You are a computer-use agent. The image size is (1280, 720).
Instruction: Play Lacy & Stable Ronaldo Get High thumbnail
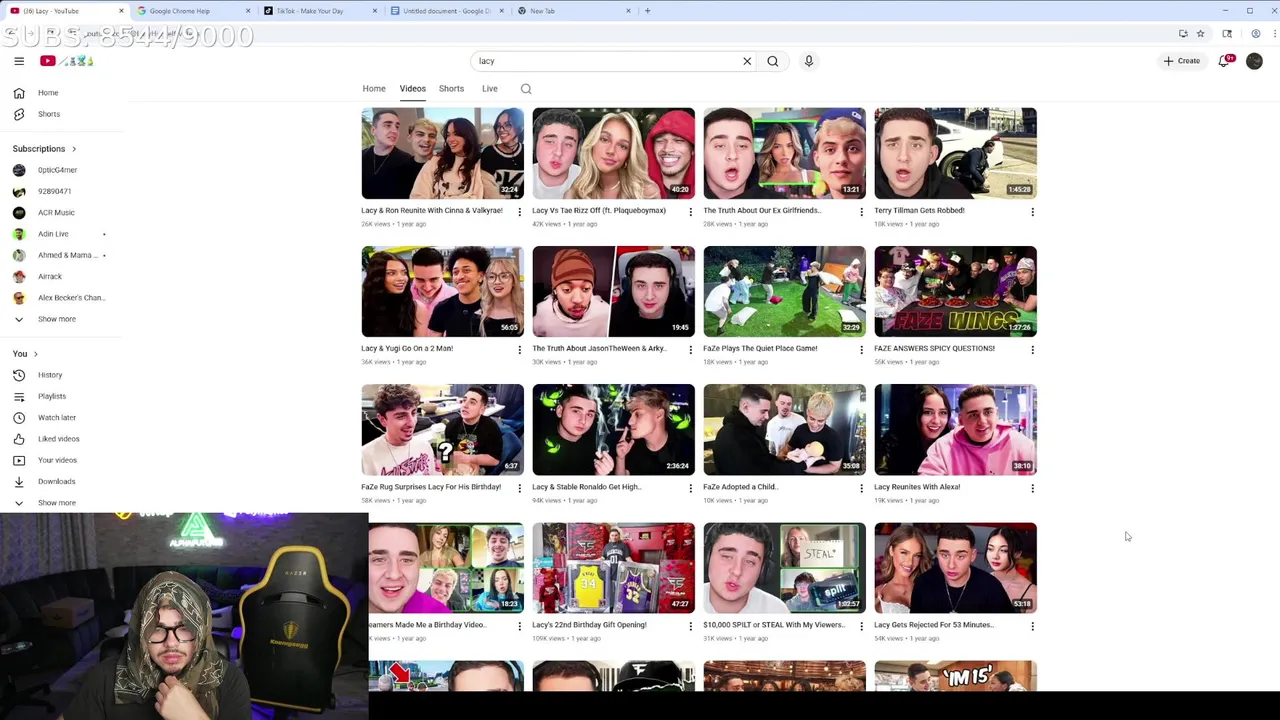[x=613, y=429]
